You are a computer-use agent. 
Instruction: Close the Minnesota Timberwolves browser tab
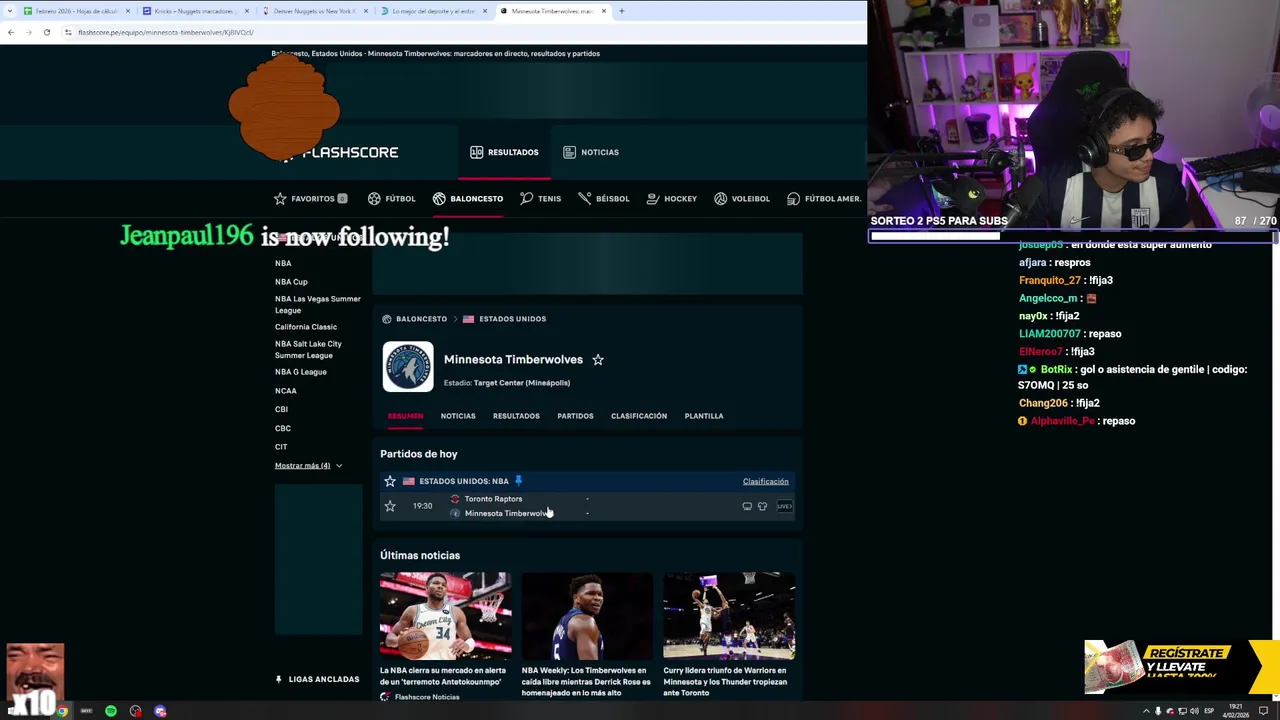point(605,11)
